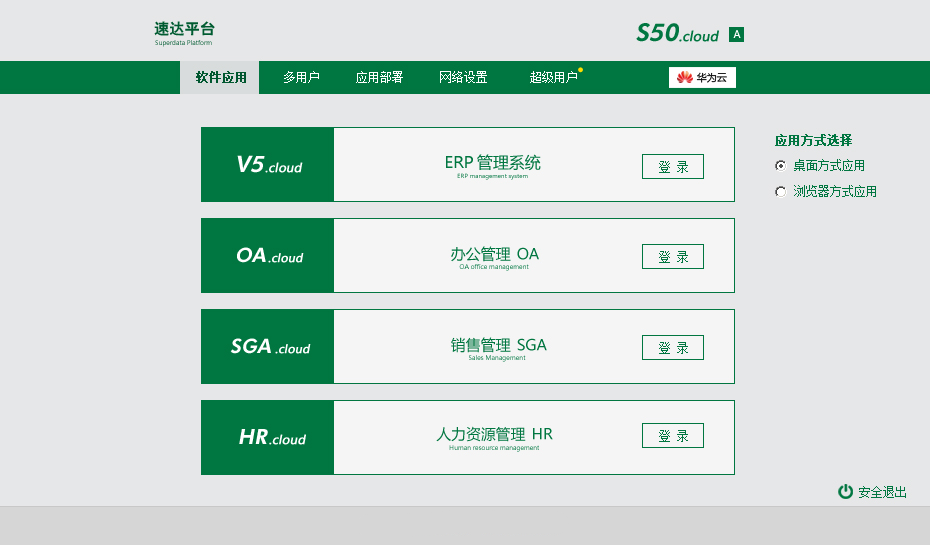Click the V5.cloud logo tile

pyautogui.click(x=267, y=164)
